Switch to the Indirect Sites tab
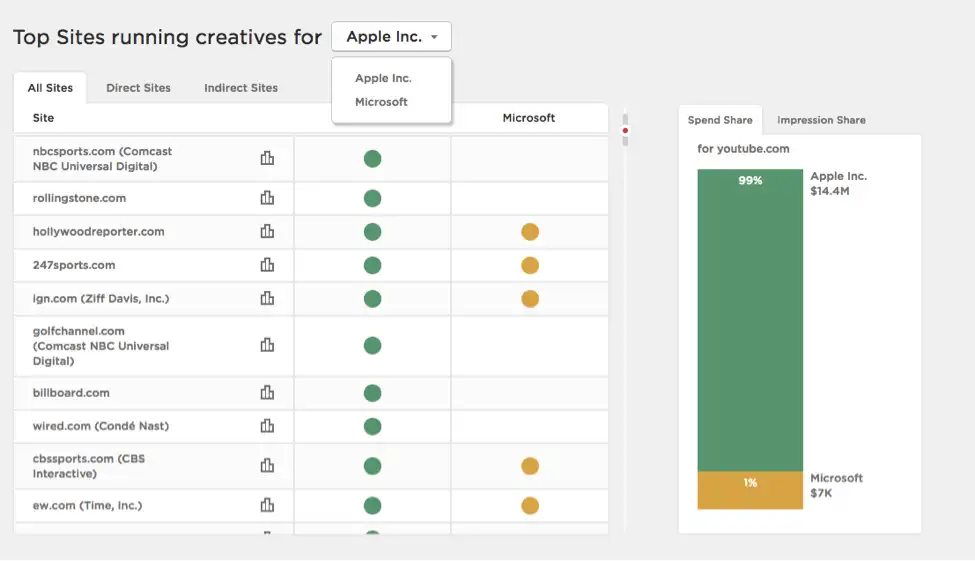975x561 pixels. 241,88
